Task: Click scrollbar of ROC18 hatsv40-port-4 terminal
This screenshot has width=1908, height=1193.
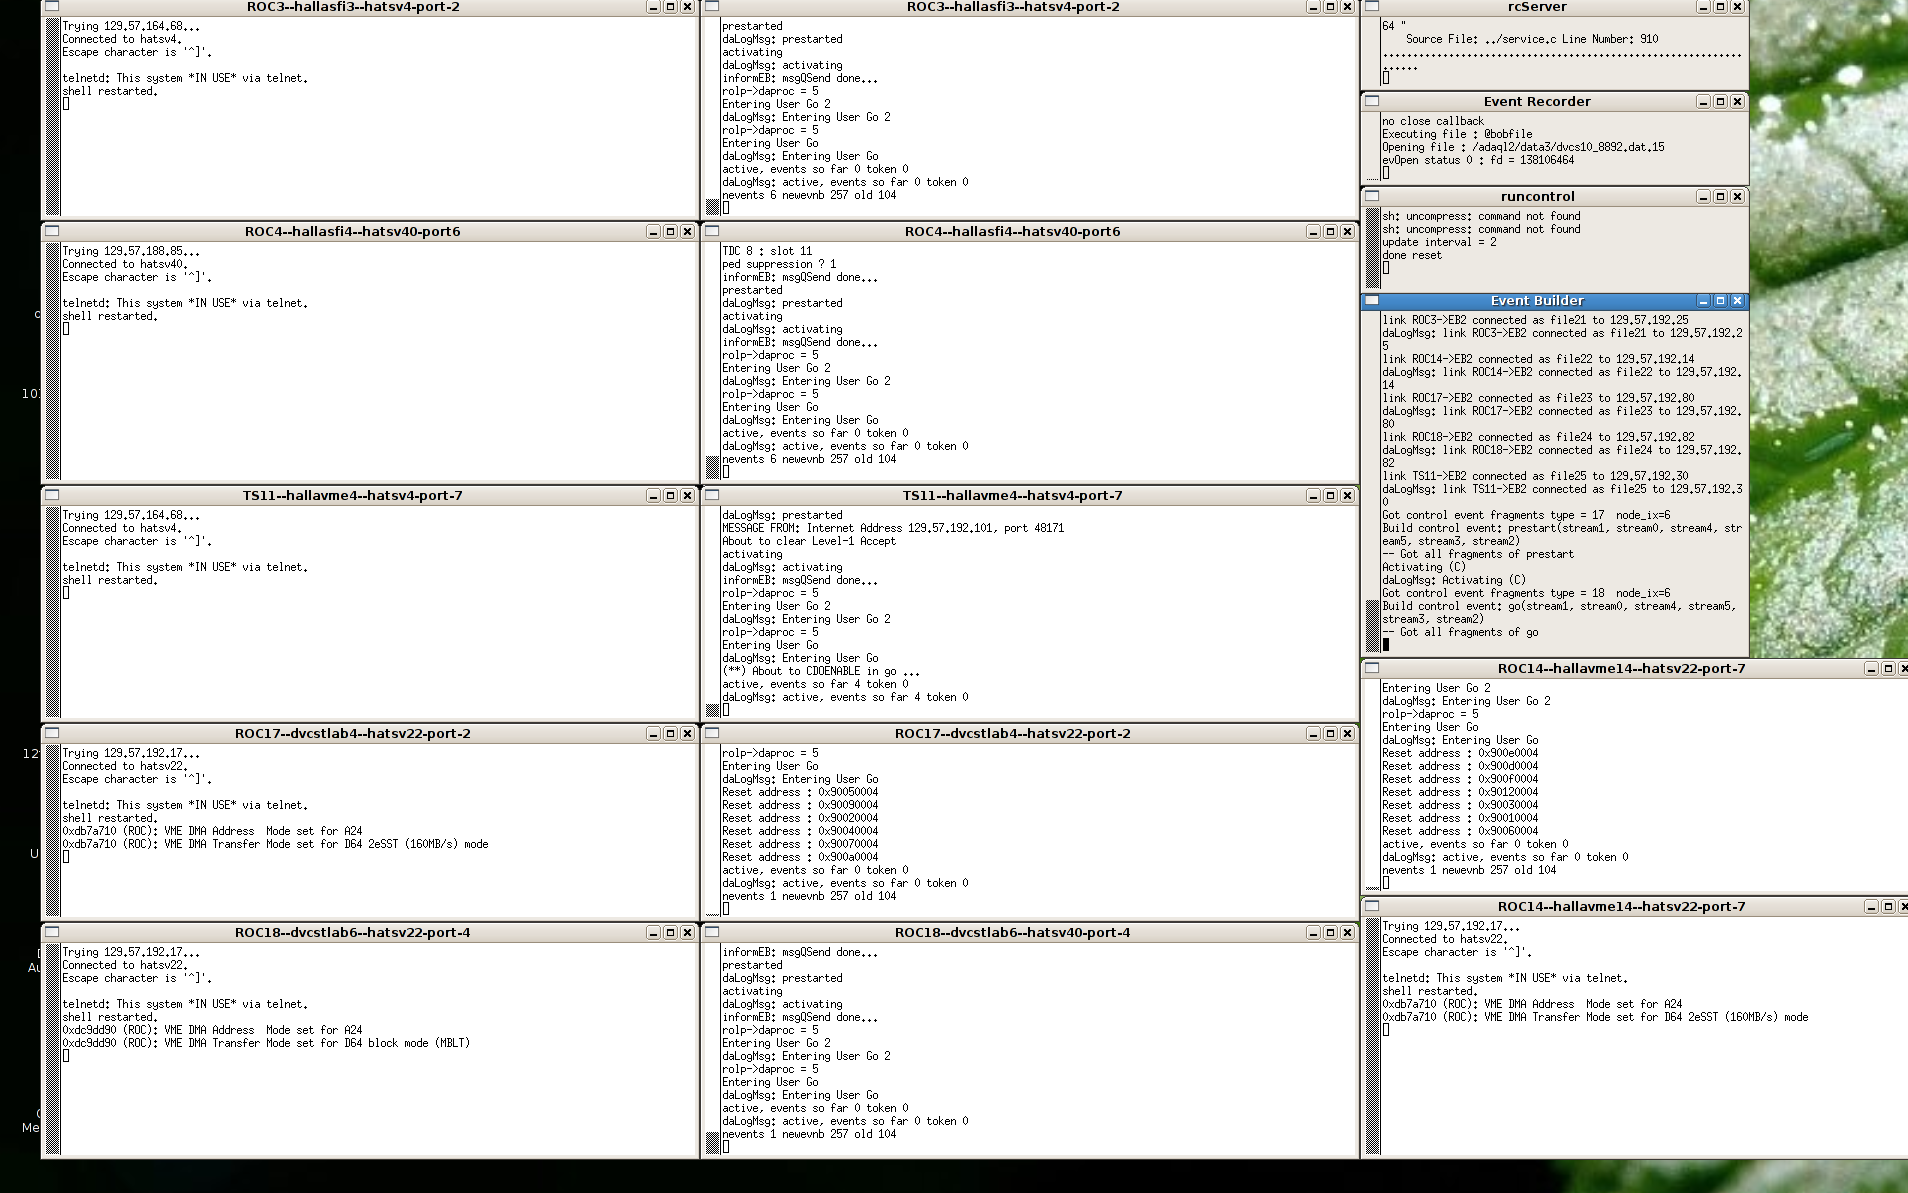Action: [713, 1049]
